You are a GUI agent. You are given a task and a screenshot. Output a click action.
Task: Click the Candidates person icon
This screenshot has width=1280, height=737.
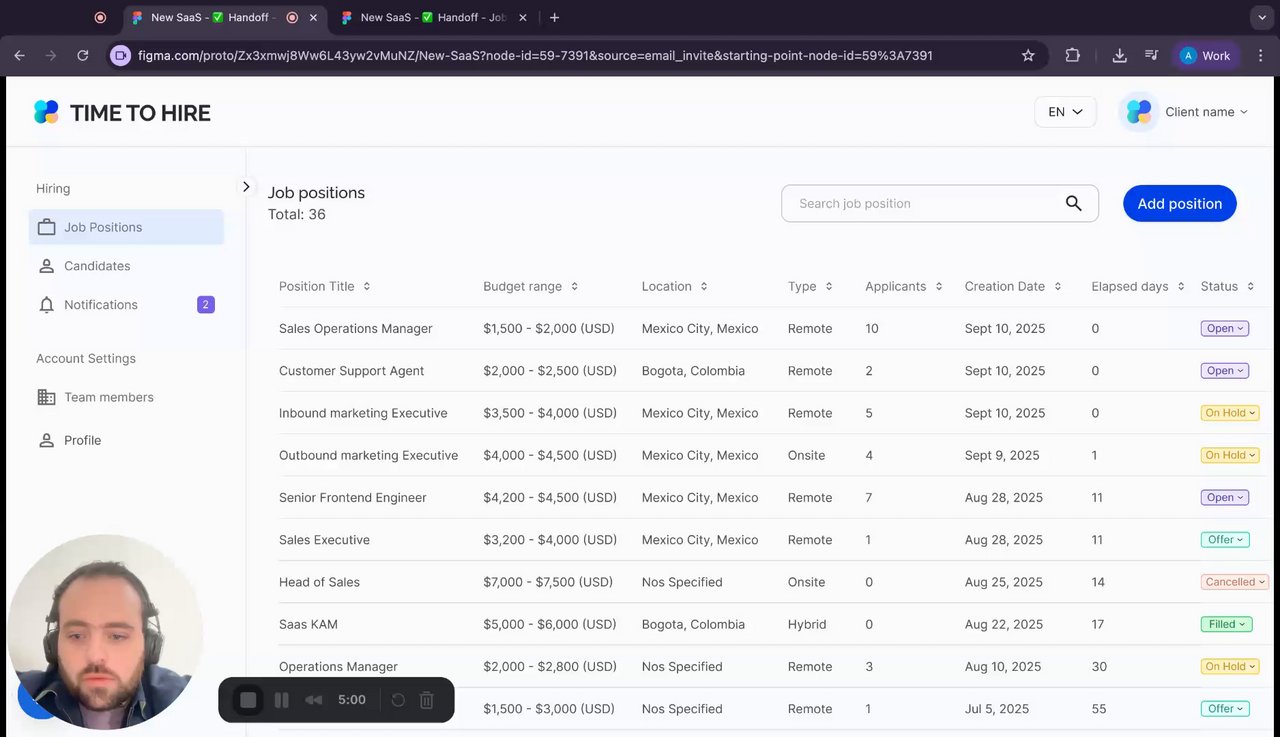pos(46,266)
